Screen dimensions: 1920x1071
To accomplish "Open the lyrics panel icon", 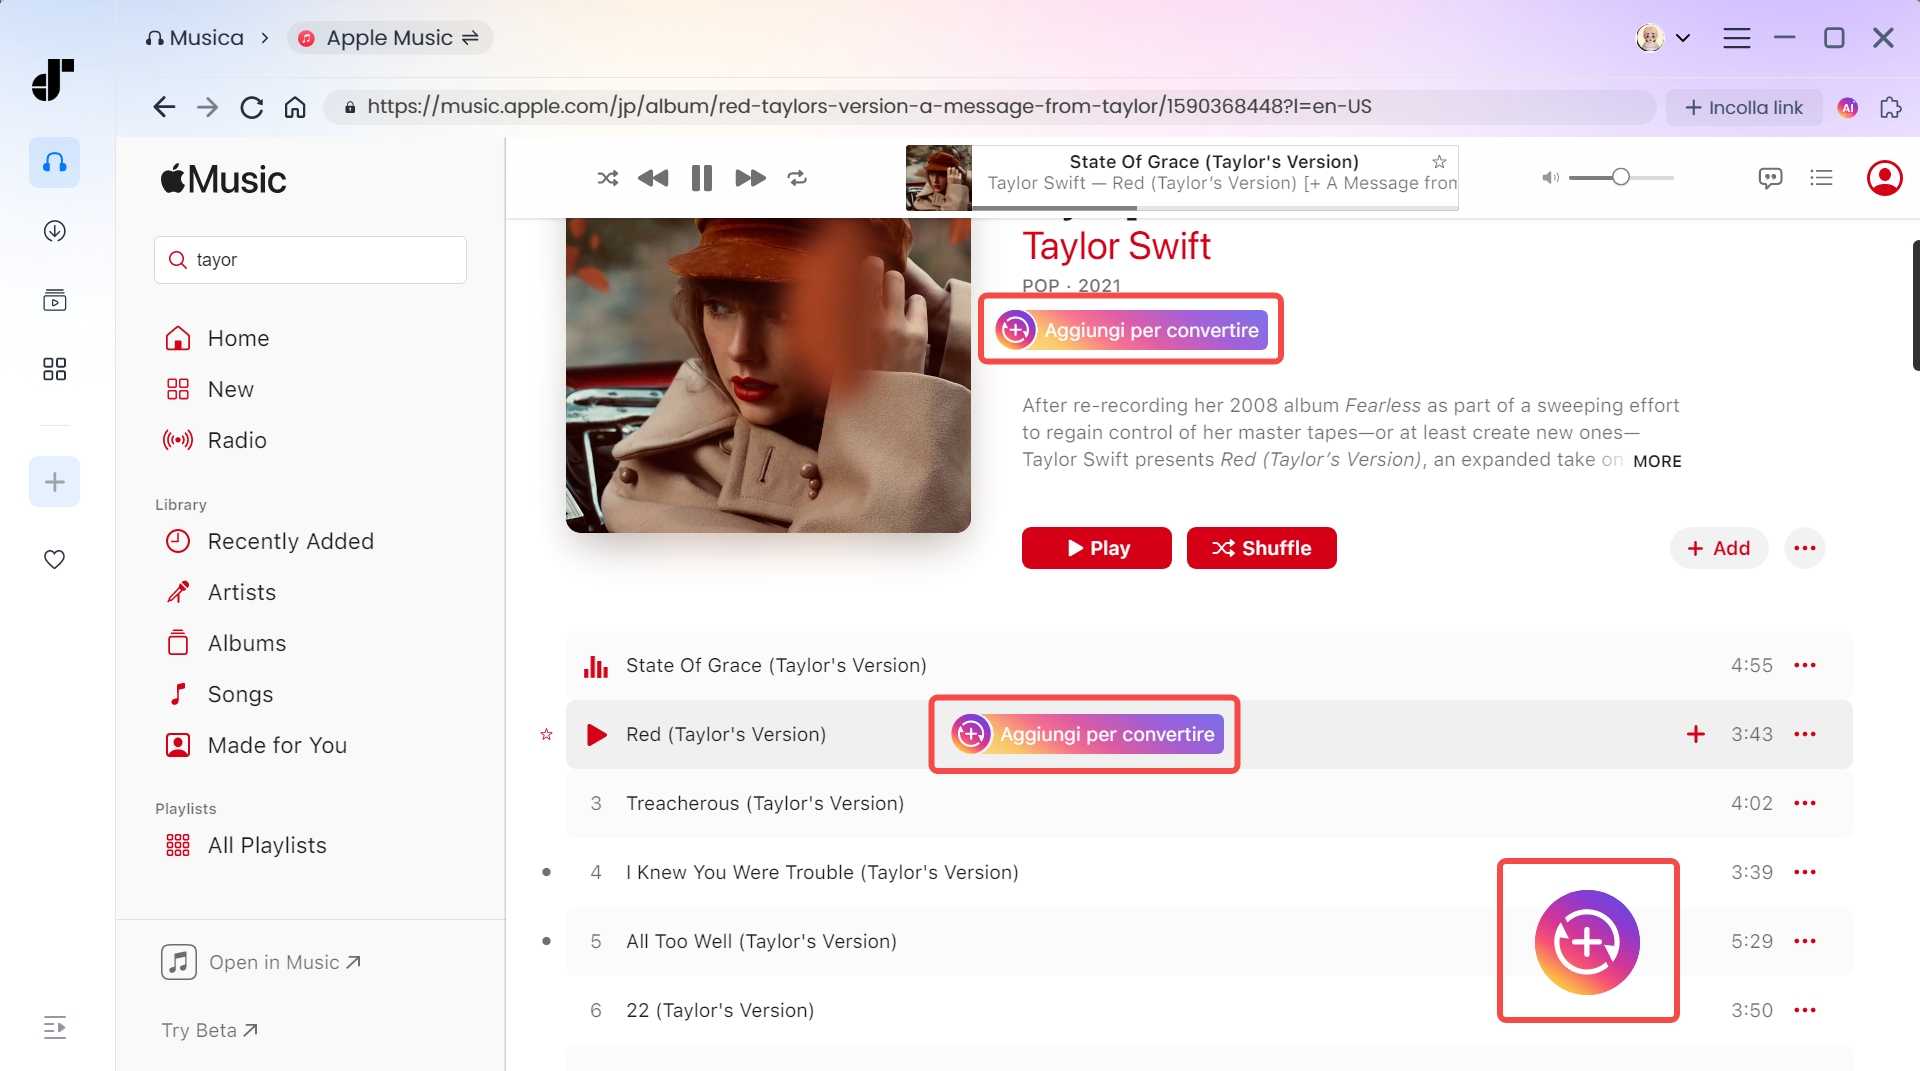I will pyautogui.click(x=1770, y=178).
